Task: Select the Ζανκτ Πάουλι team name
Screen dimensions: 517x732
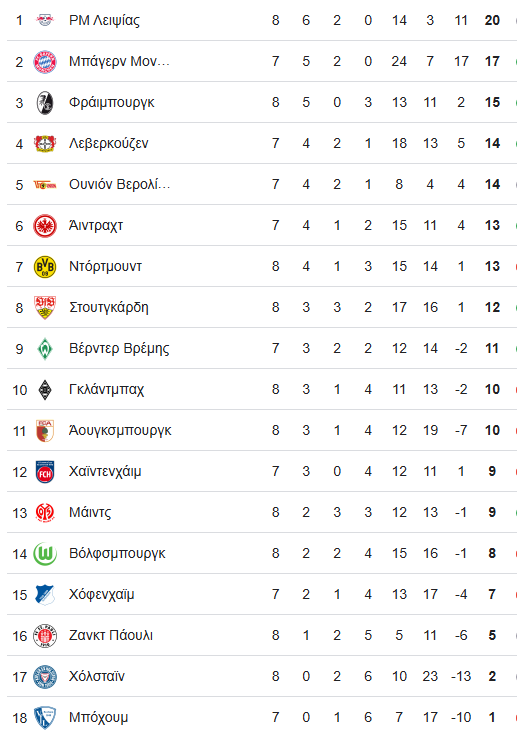Action: tap(111, 635)
